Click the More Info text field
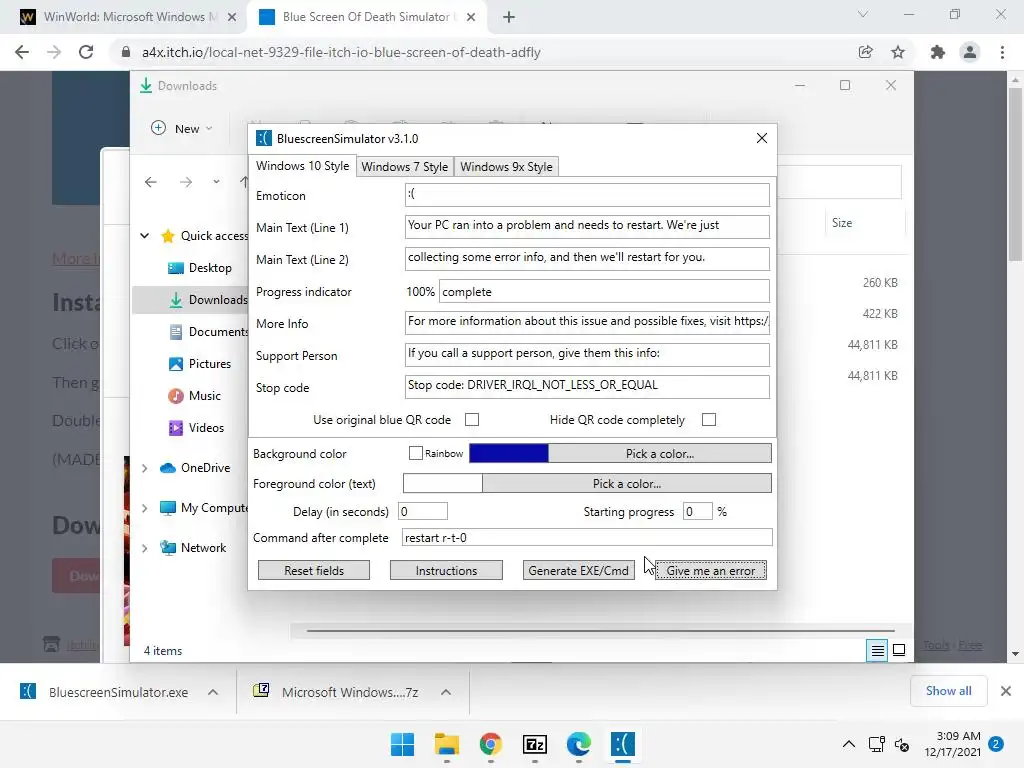Image resolution: width=1024 pixels, height=768 pixels. pyautogui.click(x=587, y=323)
